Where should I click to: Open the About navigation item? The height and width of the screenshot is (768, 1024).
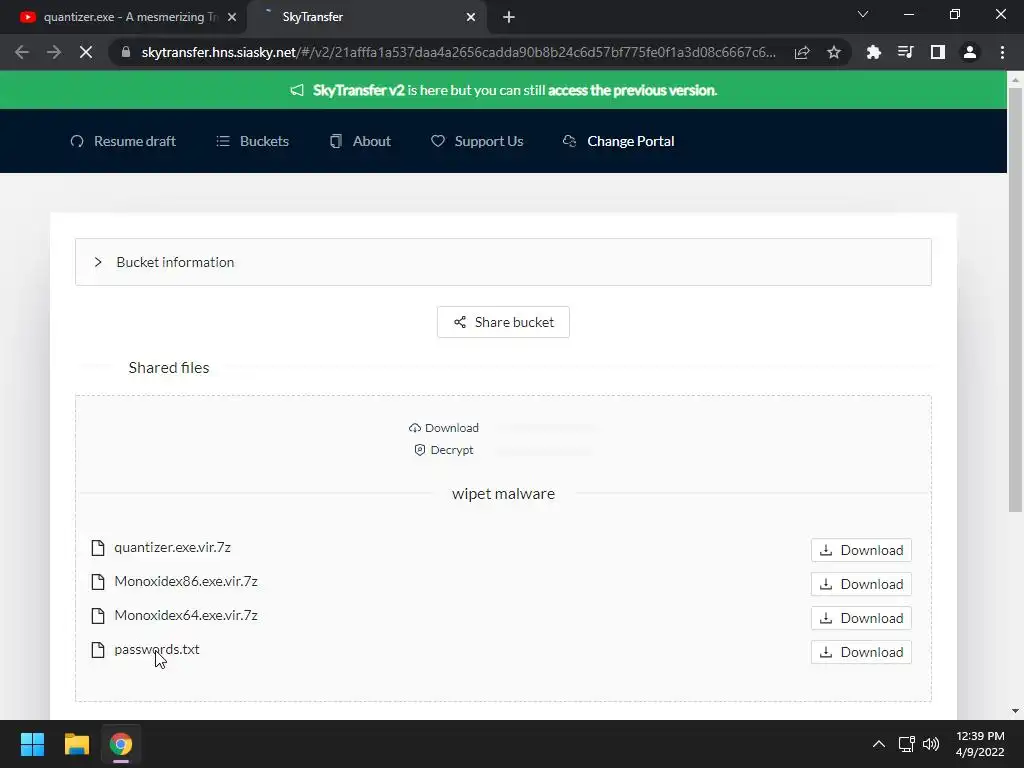(x=360, y=141)
